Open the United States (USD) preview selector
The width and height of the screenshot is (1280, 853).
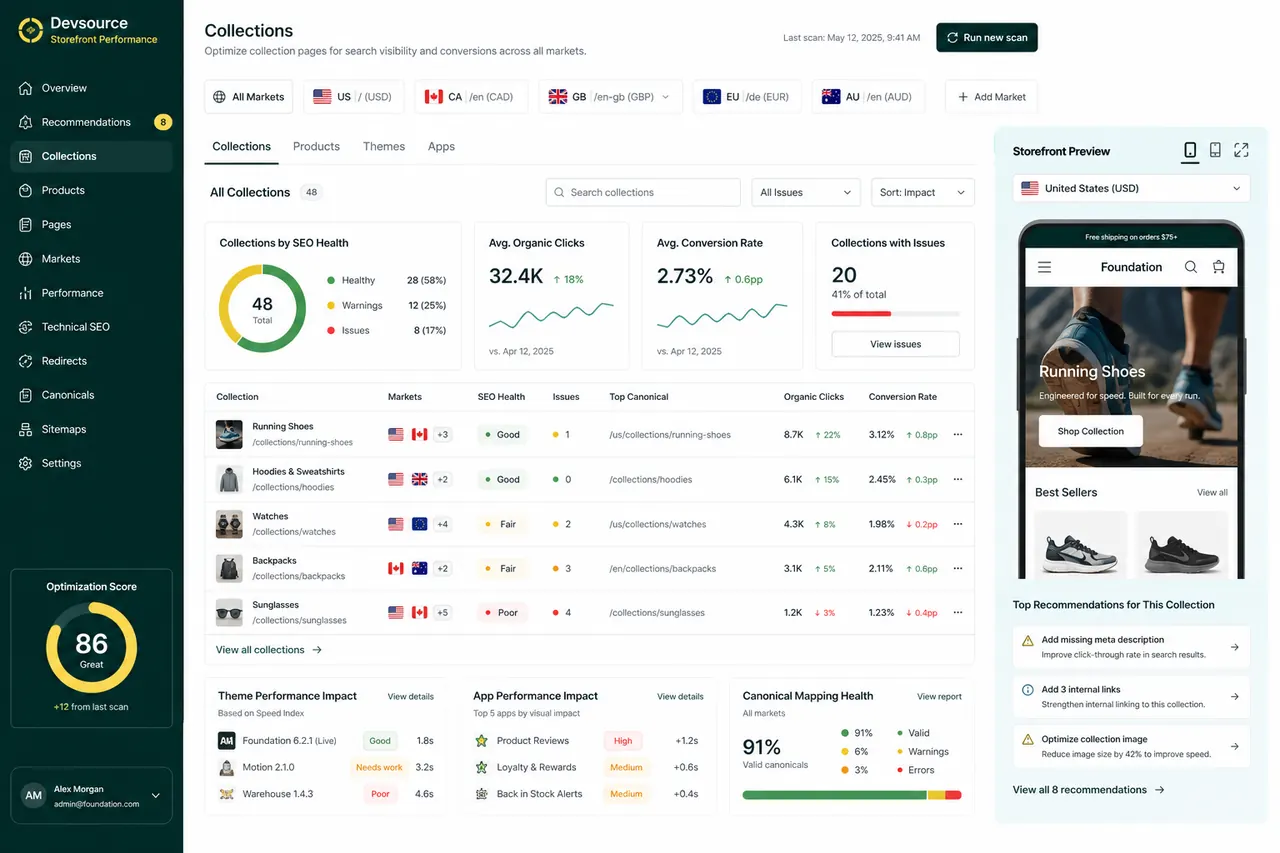(x=1131, y=188)
